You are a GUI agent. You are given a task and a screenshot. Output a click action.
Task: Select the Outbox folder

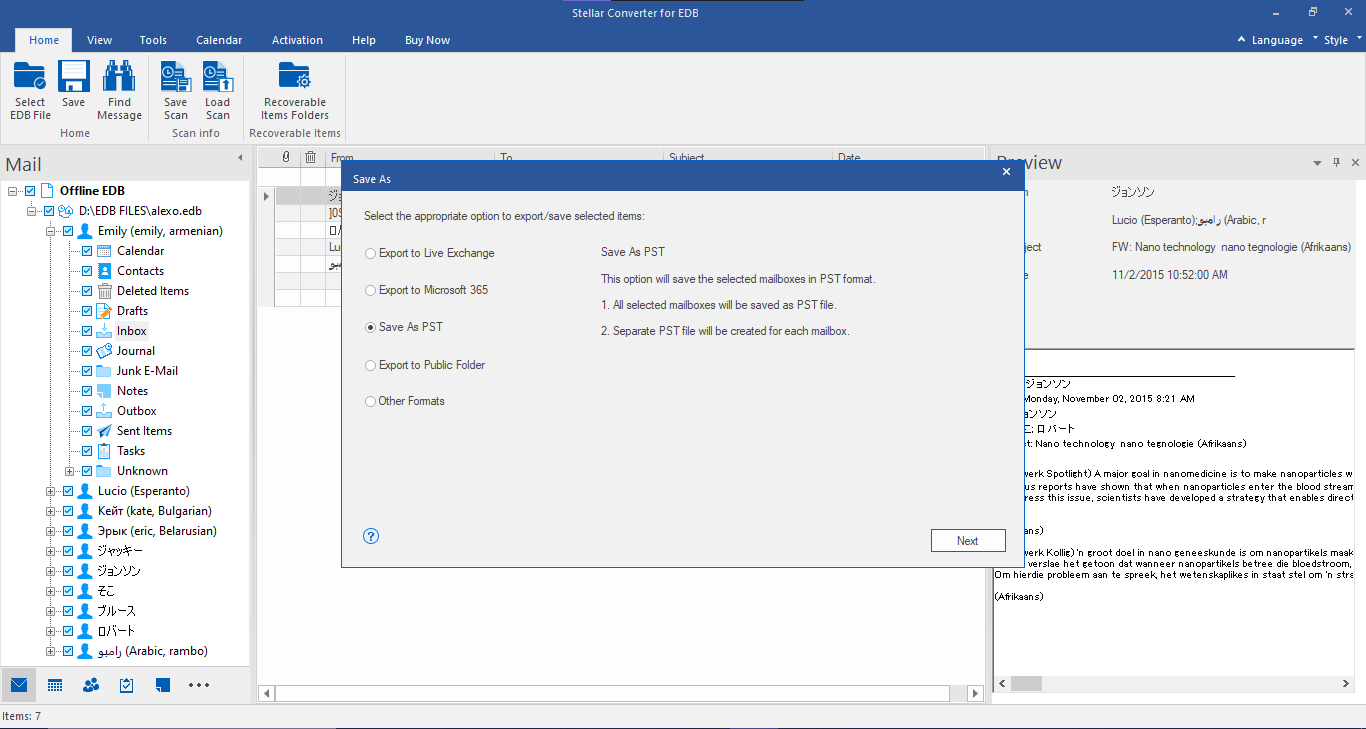[x=137, y=411]
